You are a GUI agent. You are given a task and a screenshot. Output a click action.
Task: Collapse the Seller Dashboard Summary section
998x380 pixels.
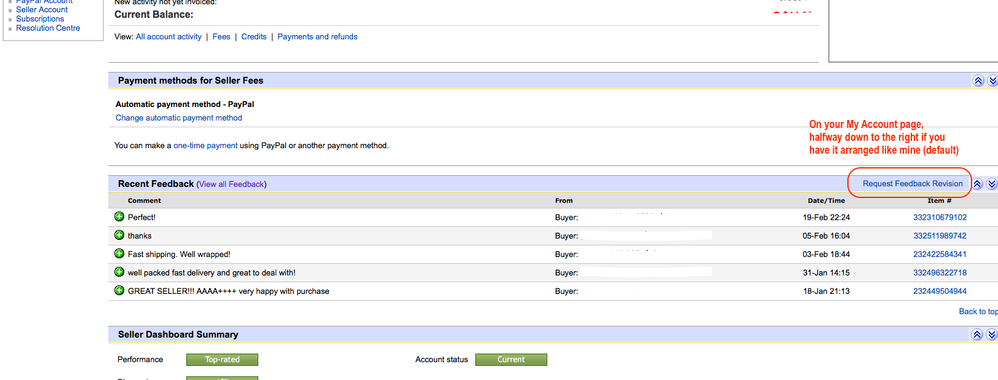coord(978,335)
